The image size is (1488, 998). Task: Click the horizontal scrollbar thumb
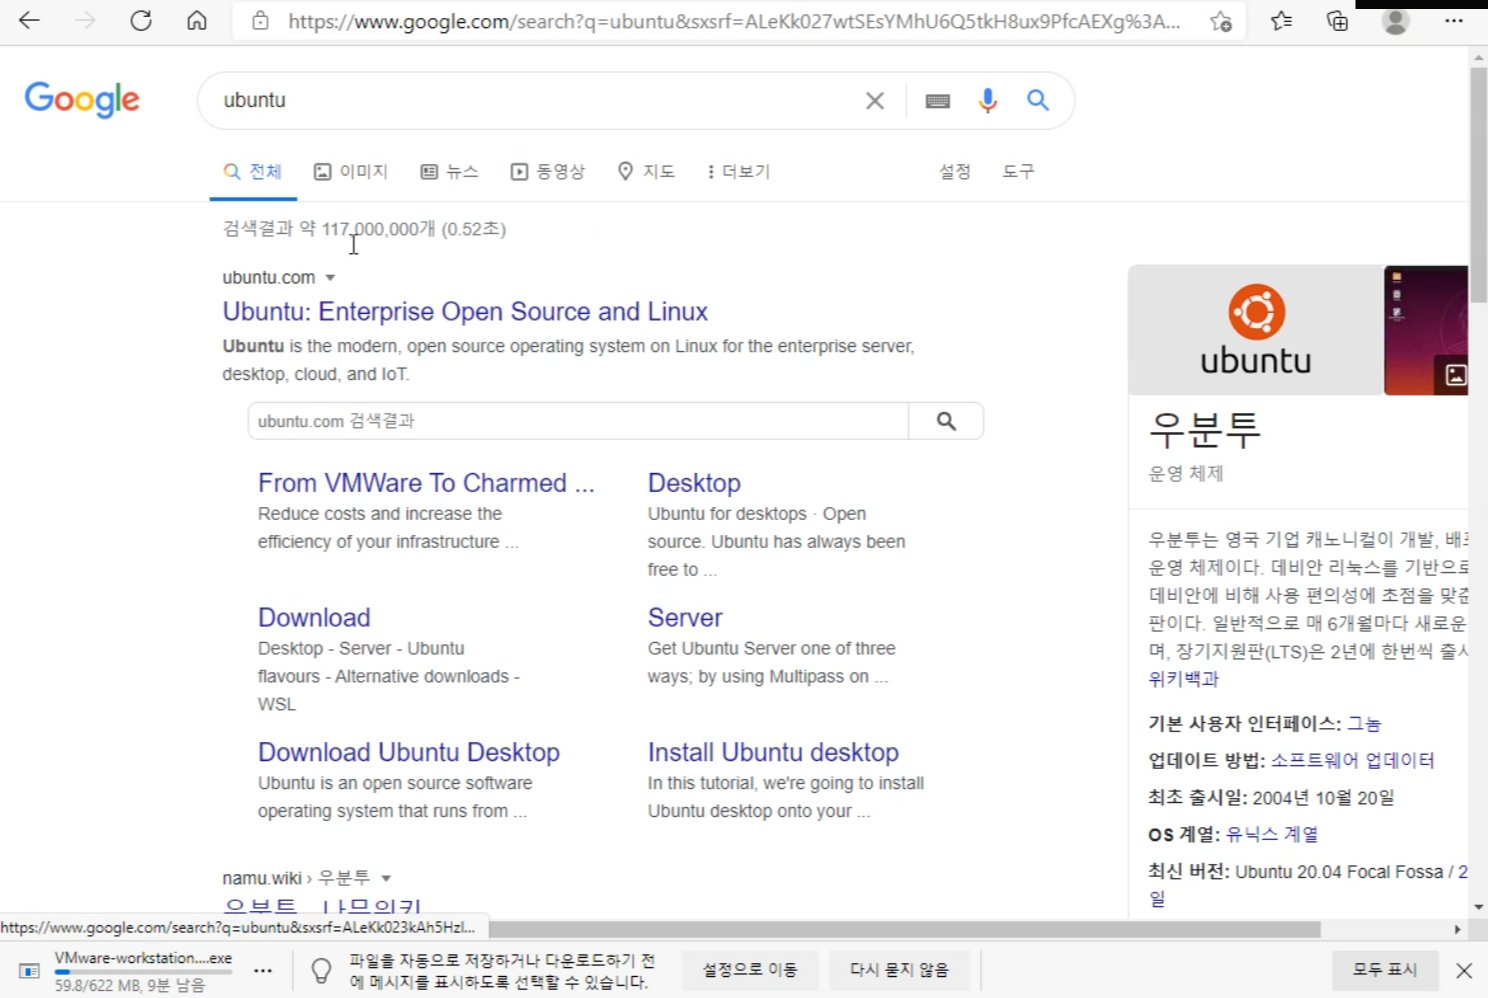point(905,930)
